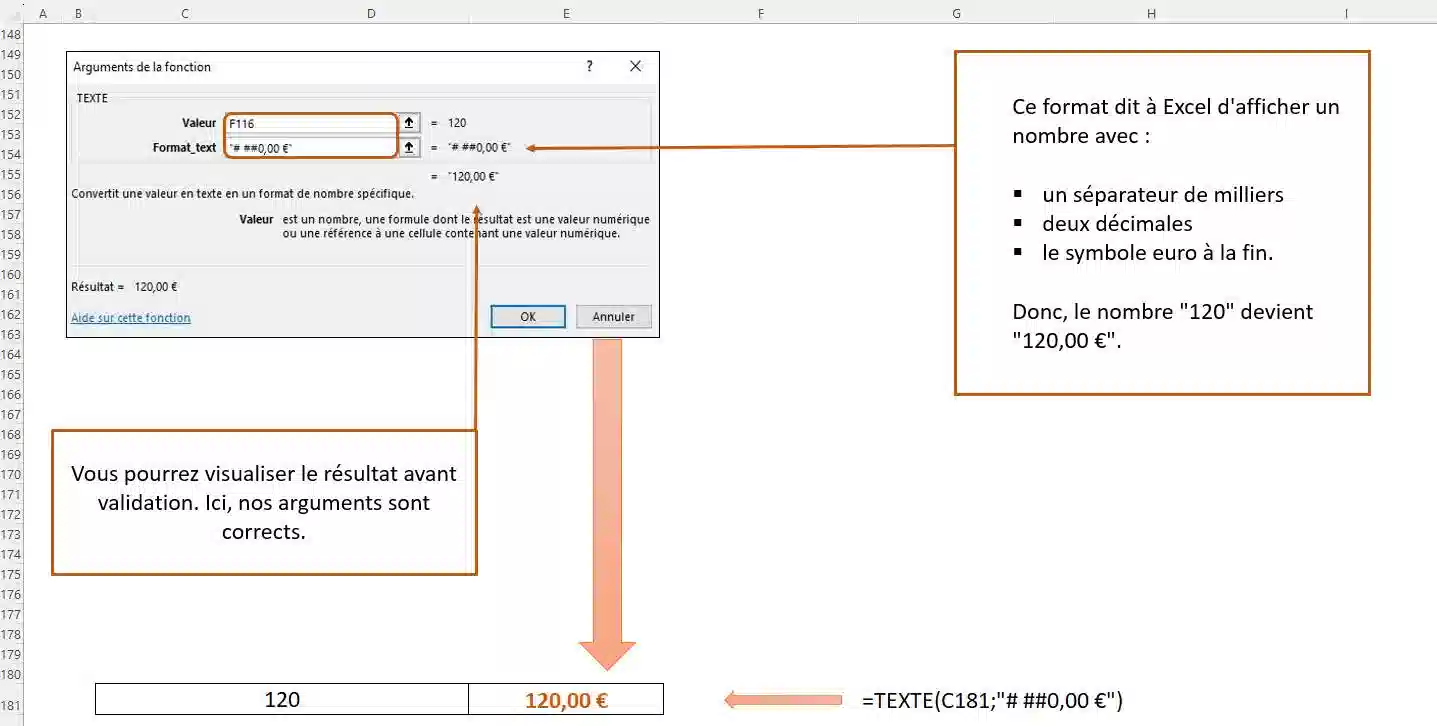Select row 148 header
Viewport: 1437px width, 726px height.
point(11,35)
